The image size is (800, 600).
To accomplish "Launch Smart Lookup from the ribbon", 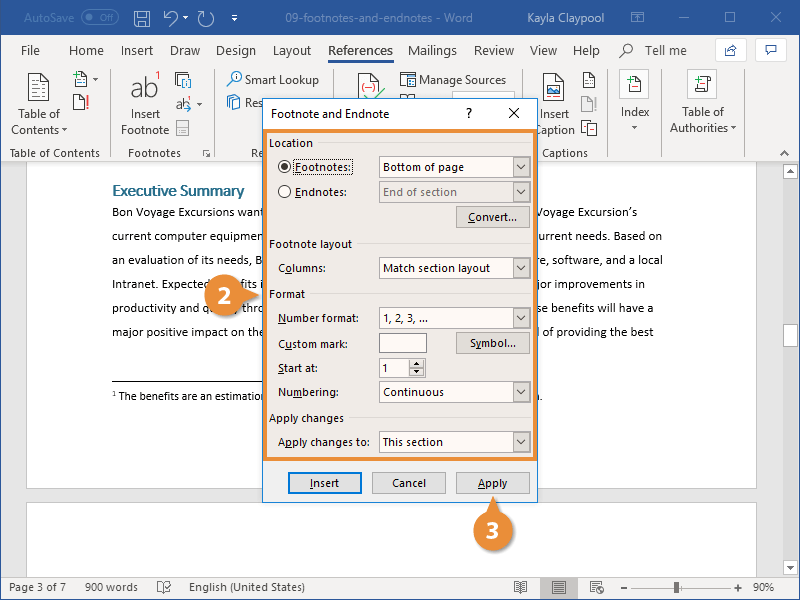I will point(273,80).
